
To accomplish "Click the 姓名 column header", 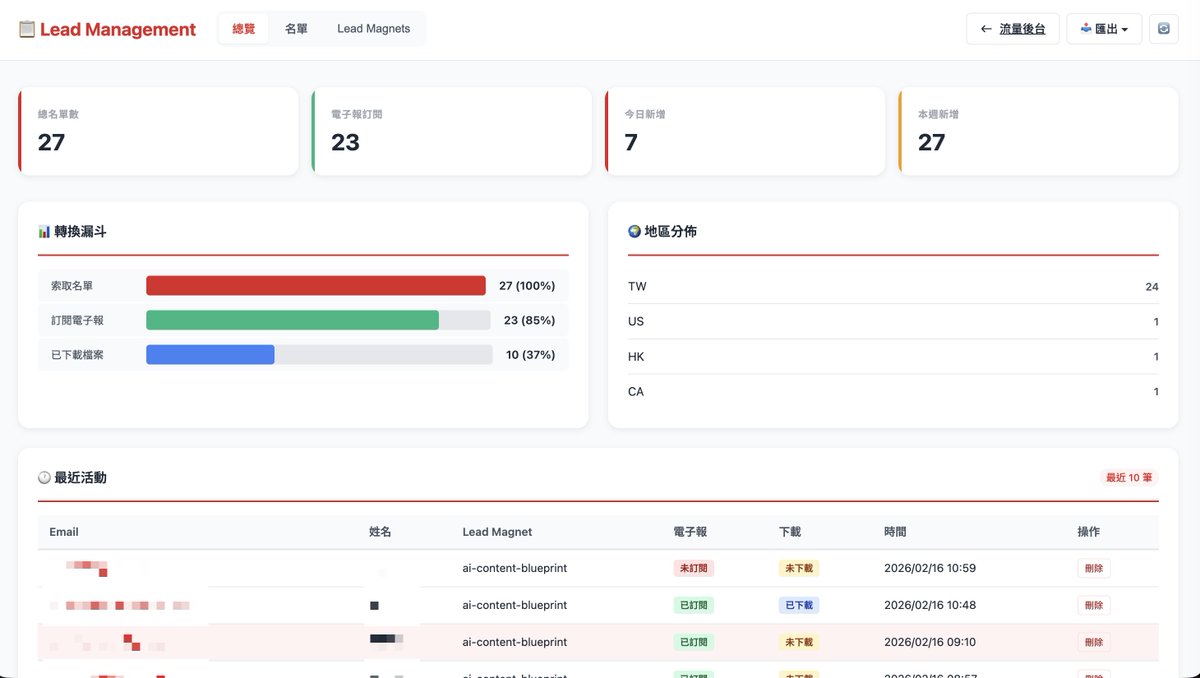I will coord(380,532).
